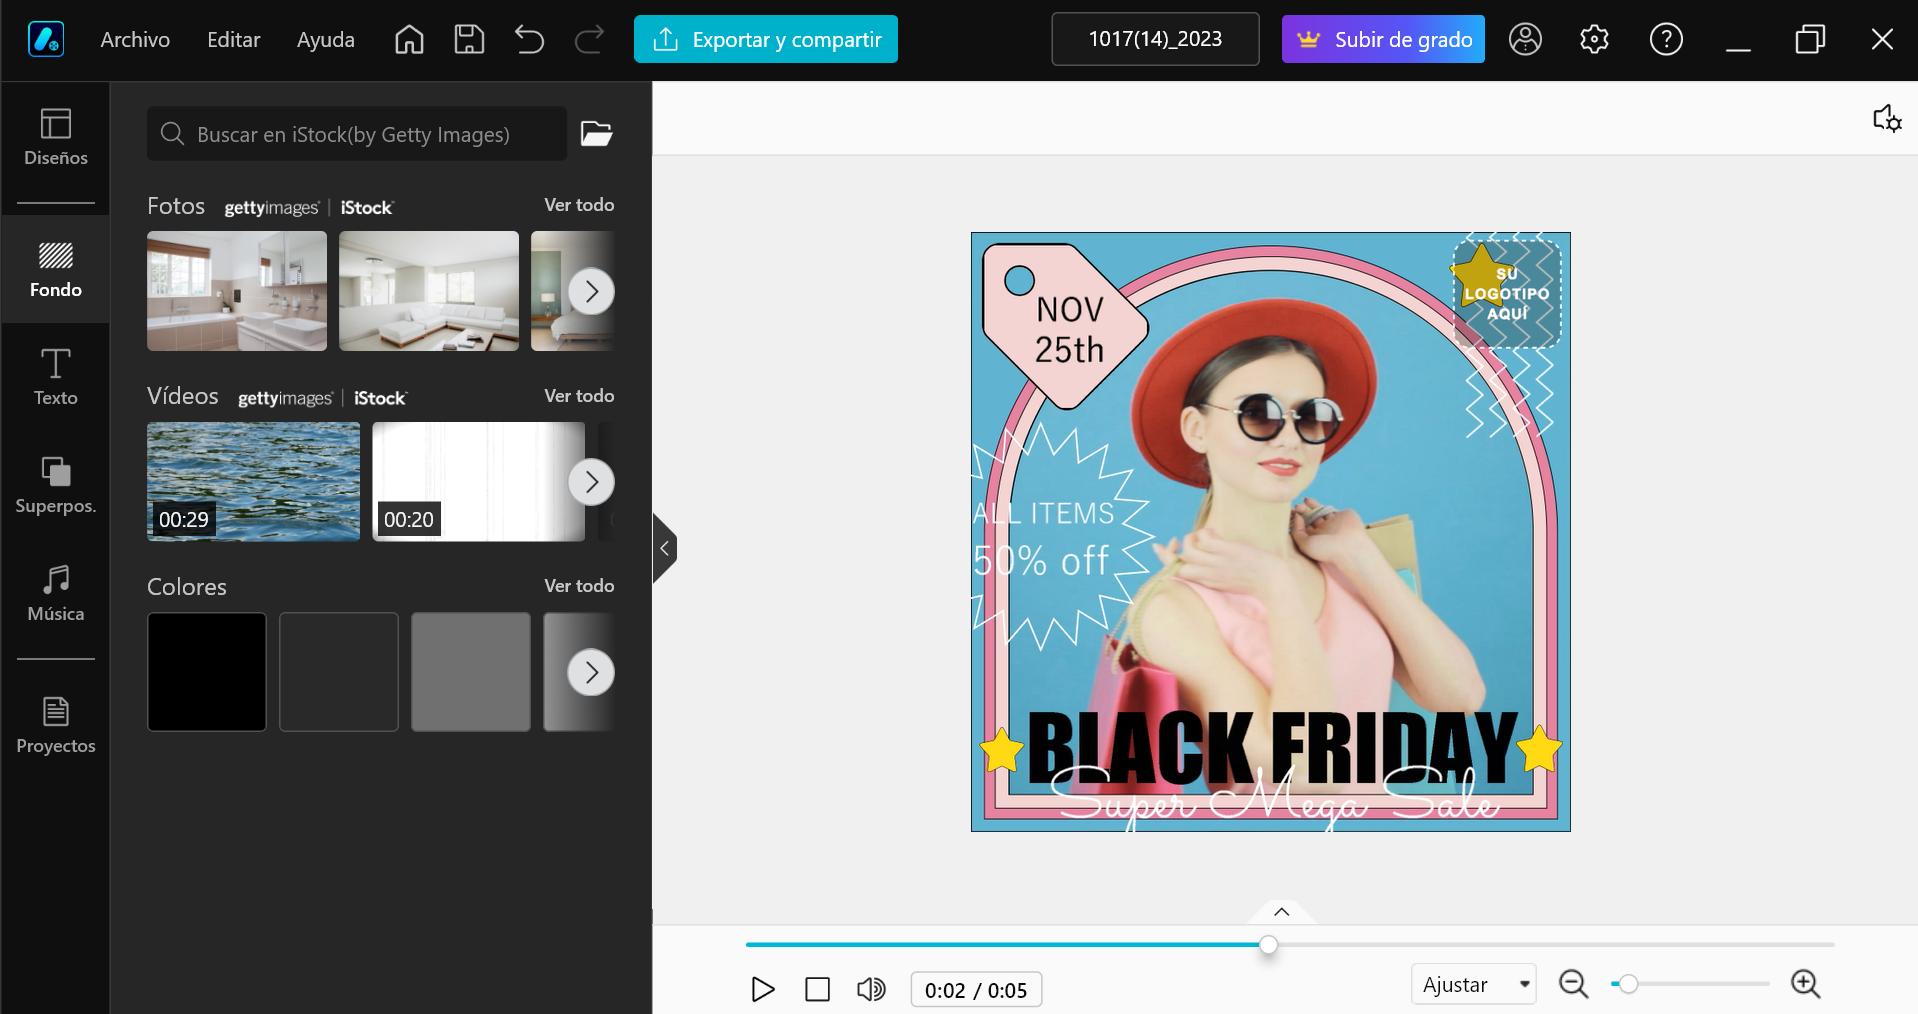
Task: Click Ver todo next to Fotos
Action: [578, 205]
